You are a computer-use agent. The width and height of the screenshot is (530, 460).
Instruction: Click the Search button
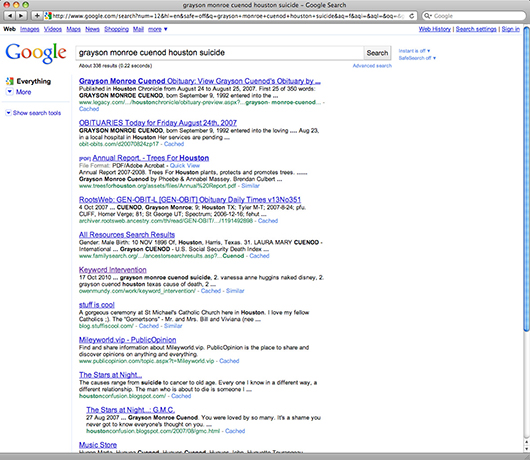tap(377, 53)
